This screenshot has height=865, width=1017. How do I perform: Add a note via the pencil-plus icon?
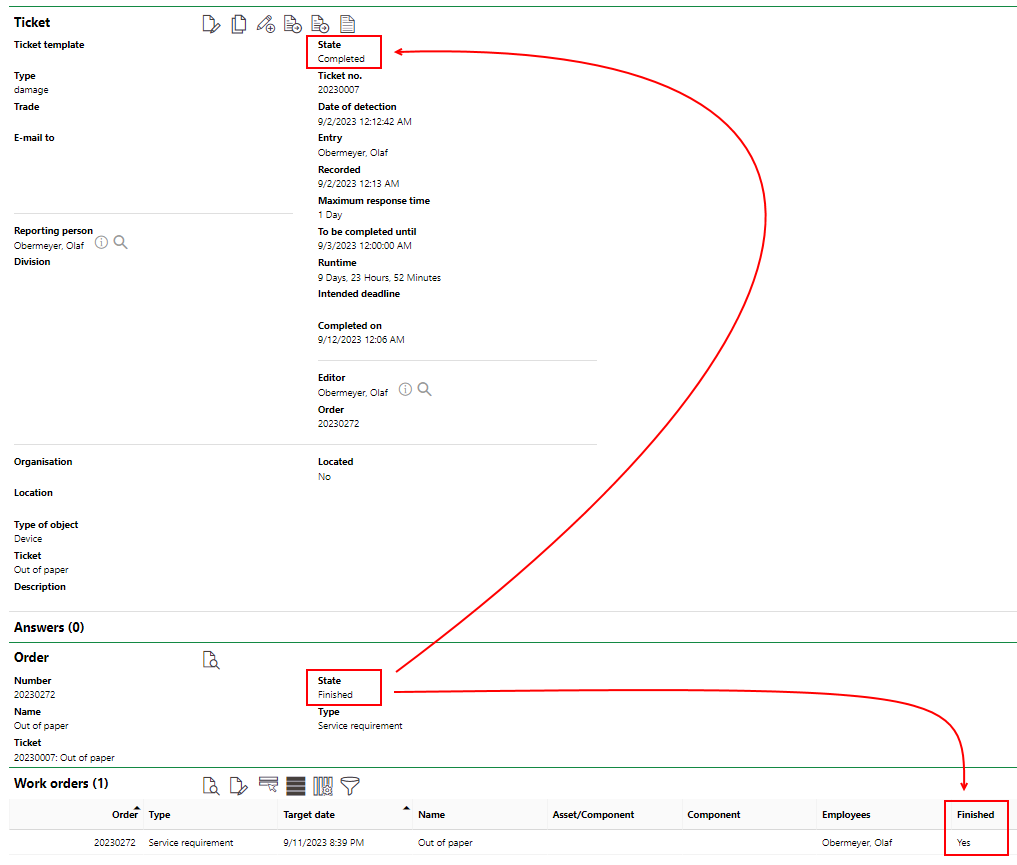click(x=266, y=23)
